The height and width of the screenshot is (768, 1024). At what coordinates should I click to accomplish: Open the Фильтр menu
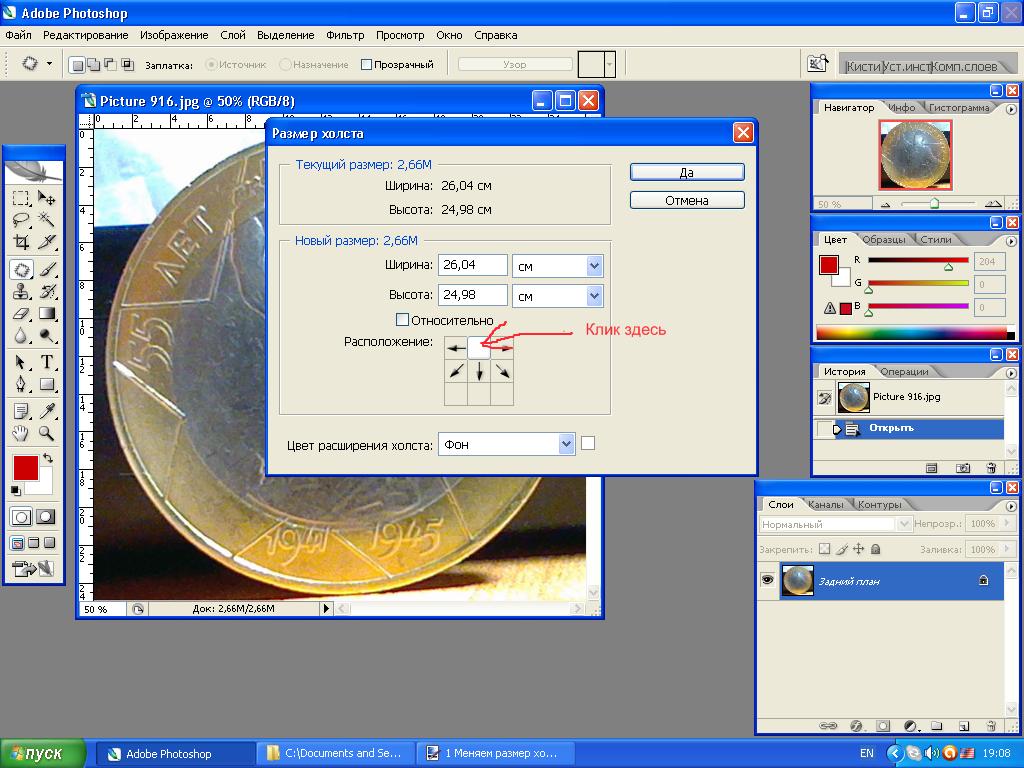pyautogui.click(x=344, y=35)
